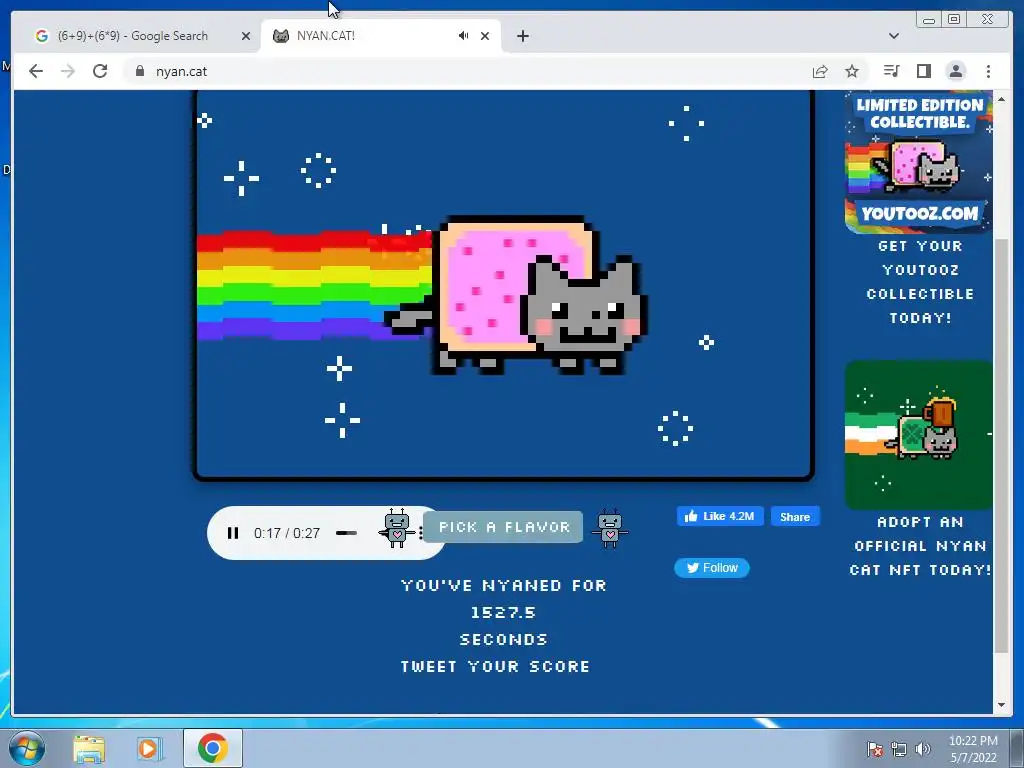Click TWEET YOUR SCORE link

(x=496, y=667)
